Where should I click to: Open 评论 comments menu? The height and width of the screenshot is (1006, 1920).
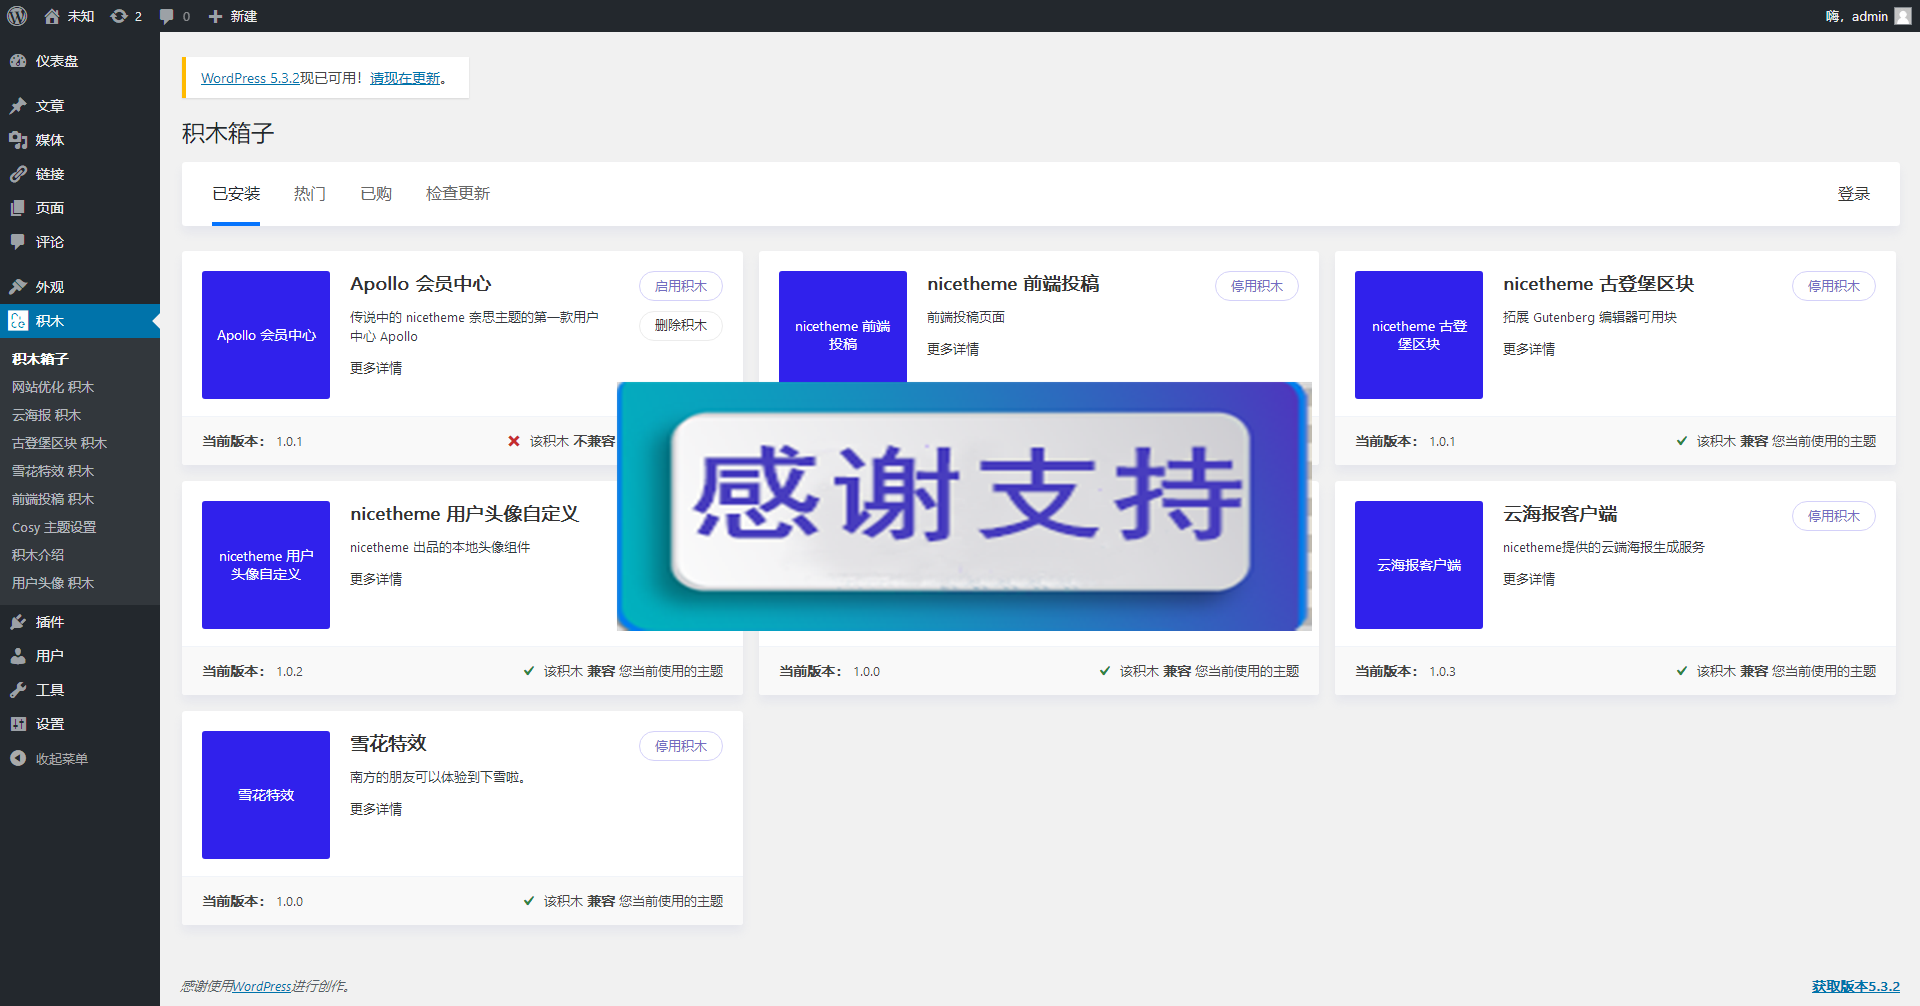(x=80, y=242)
